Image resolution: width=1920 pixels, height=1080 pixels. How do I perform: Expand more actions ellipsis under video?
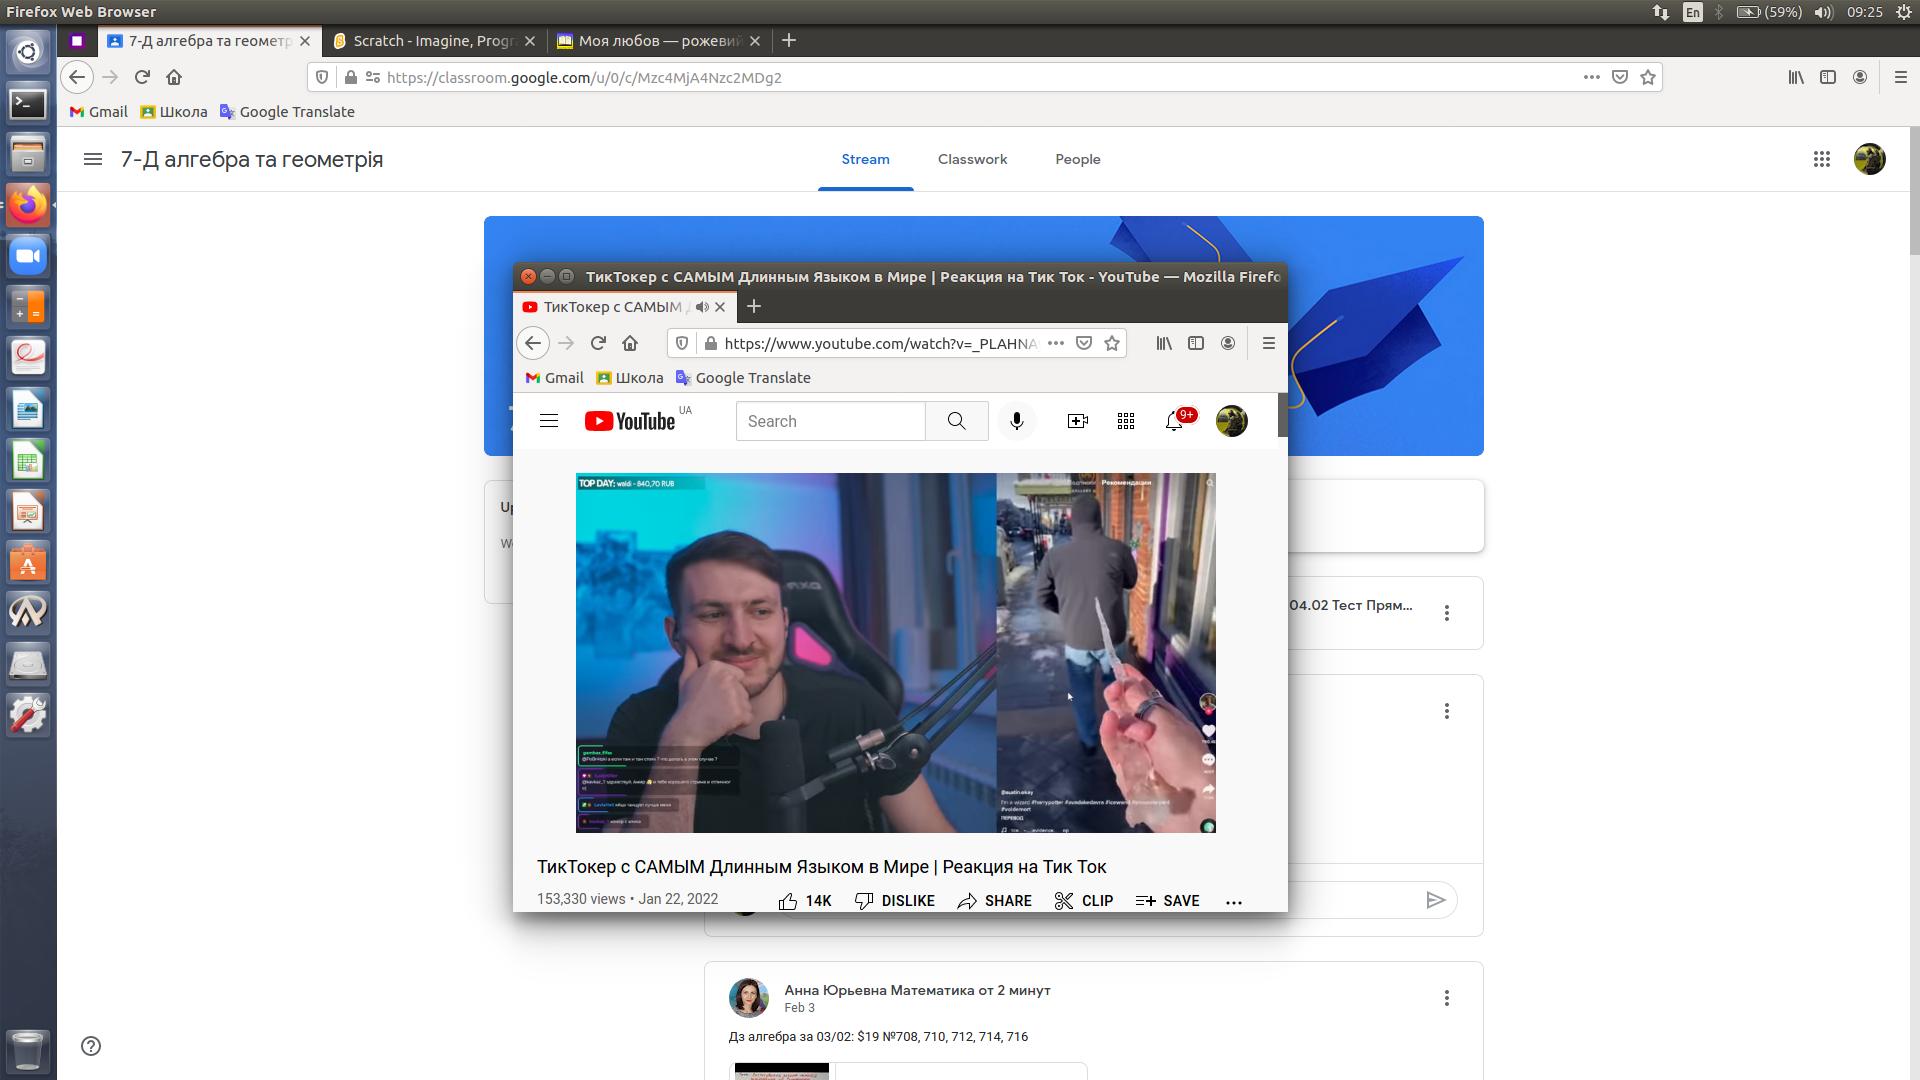[x=1233, y=901]
